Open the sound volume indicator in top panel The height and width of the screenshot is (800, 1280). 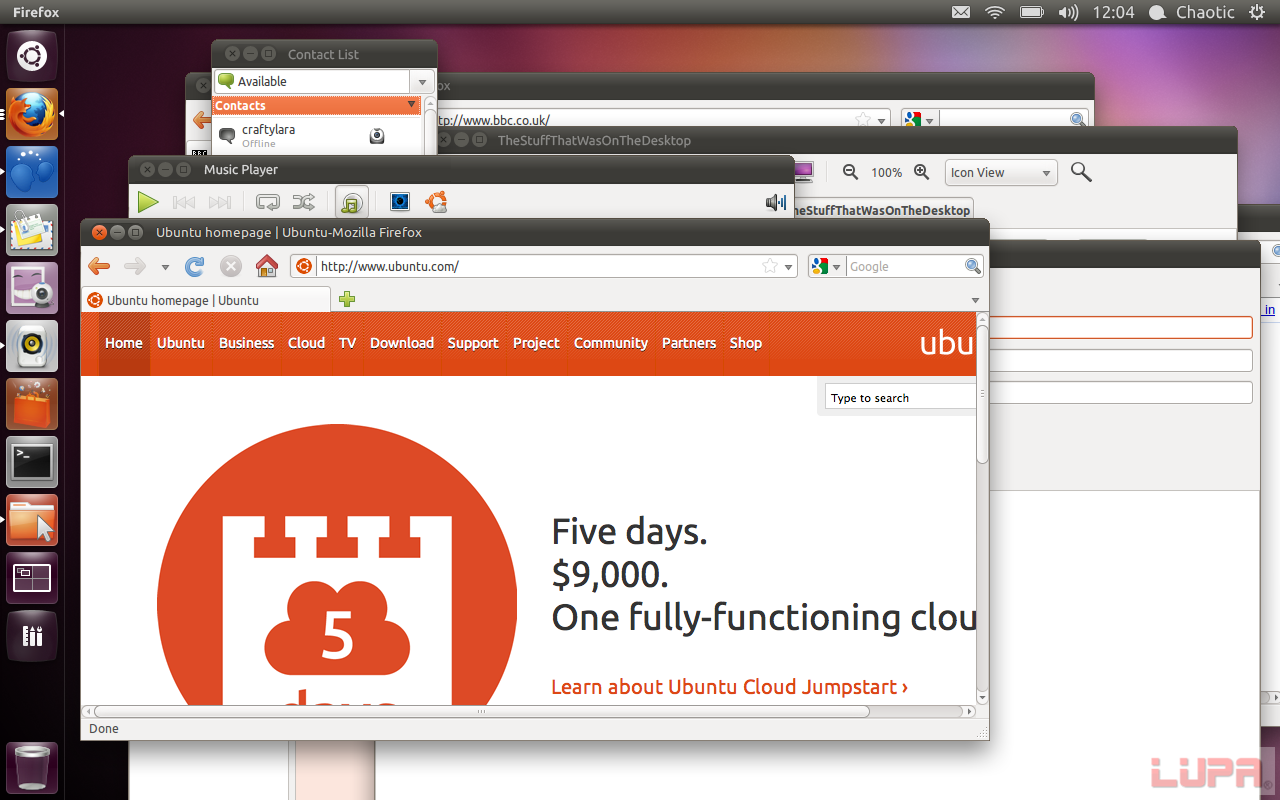1068,12
